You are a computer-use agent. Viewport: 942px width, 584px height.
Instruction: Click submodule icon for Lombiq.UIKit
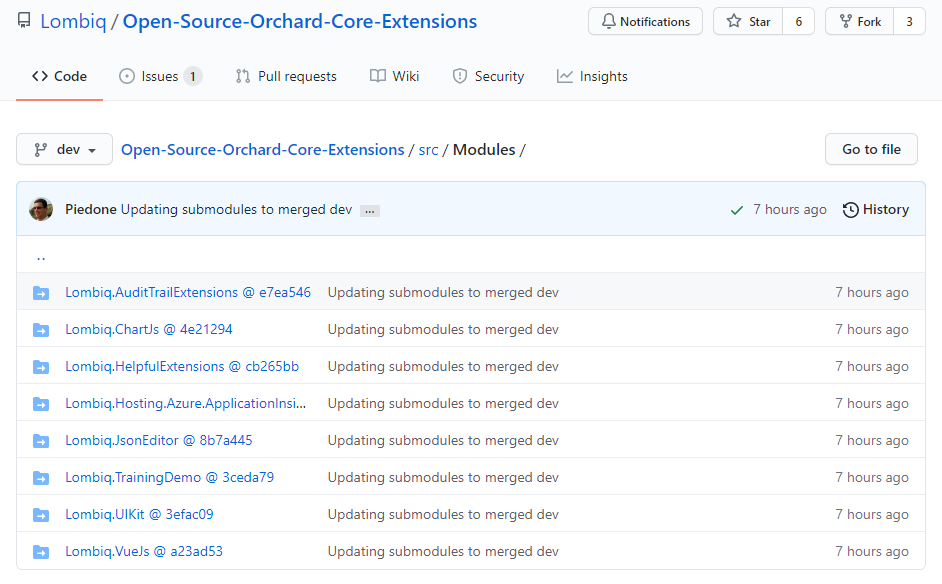tap(41, 515)
